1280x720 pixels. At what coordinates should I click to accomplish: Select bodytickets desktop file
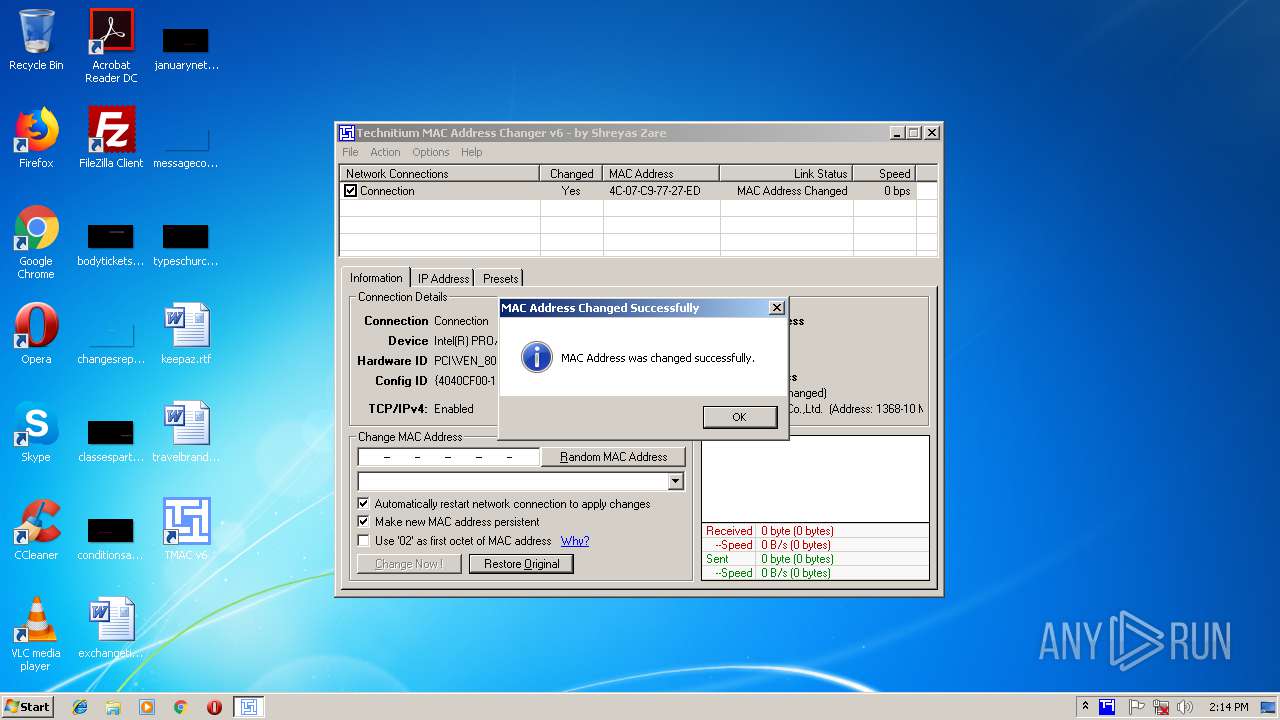[x=111, y=245]
